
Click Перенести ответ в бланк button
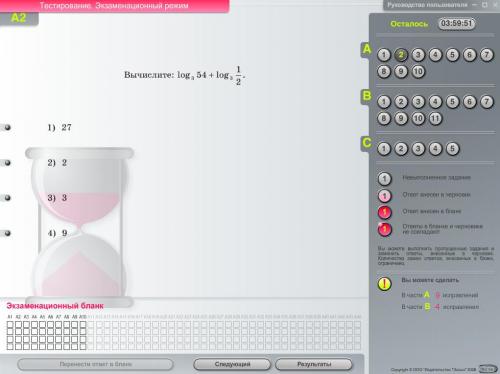[95, 364]
